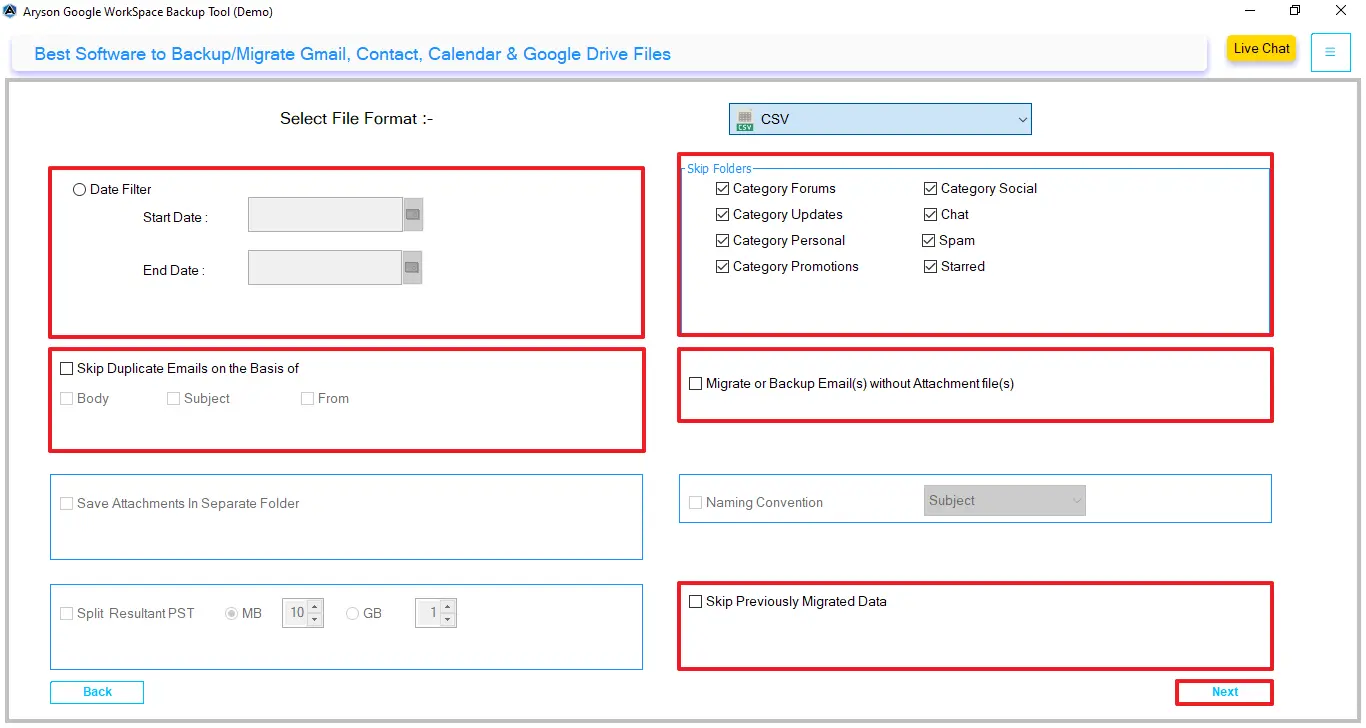
Task: Increase the MB split size stepper
Action: (315, 607)
